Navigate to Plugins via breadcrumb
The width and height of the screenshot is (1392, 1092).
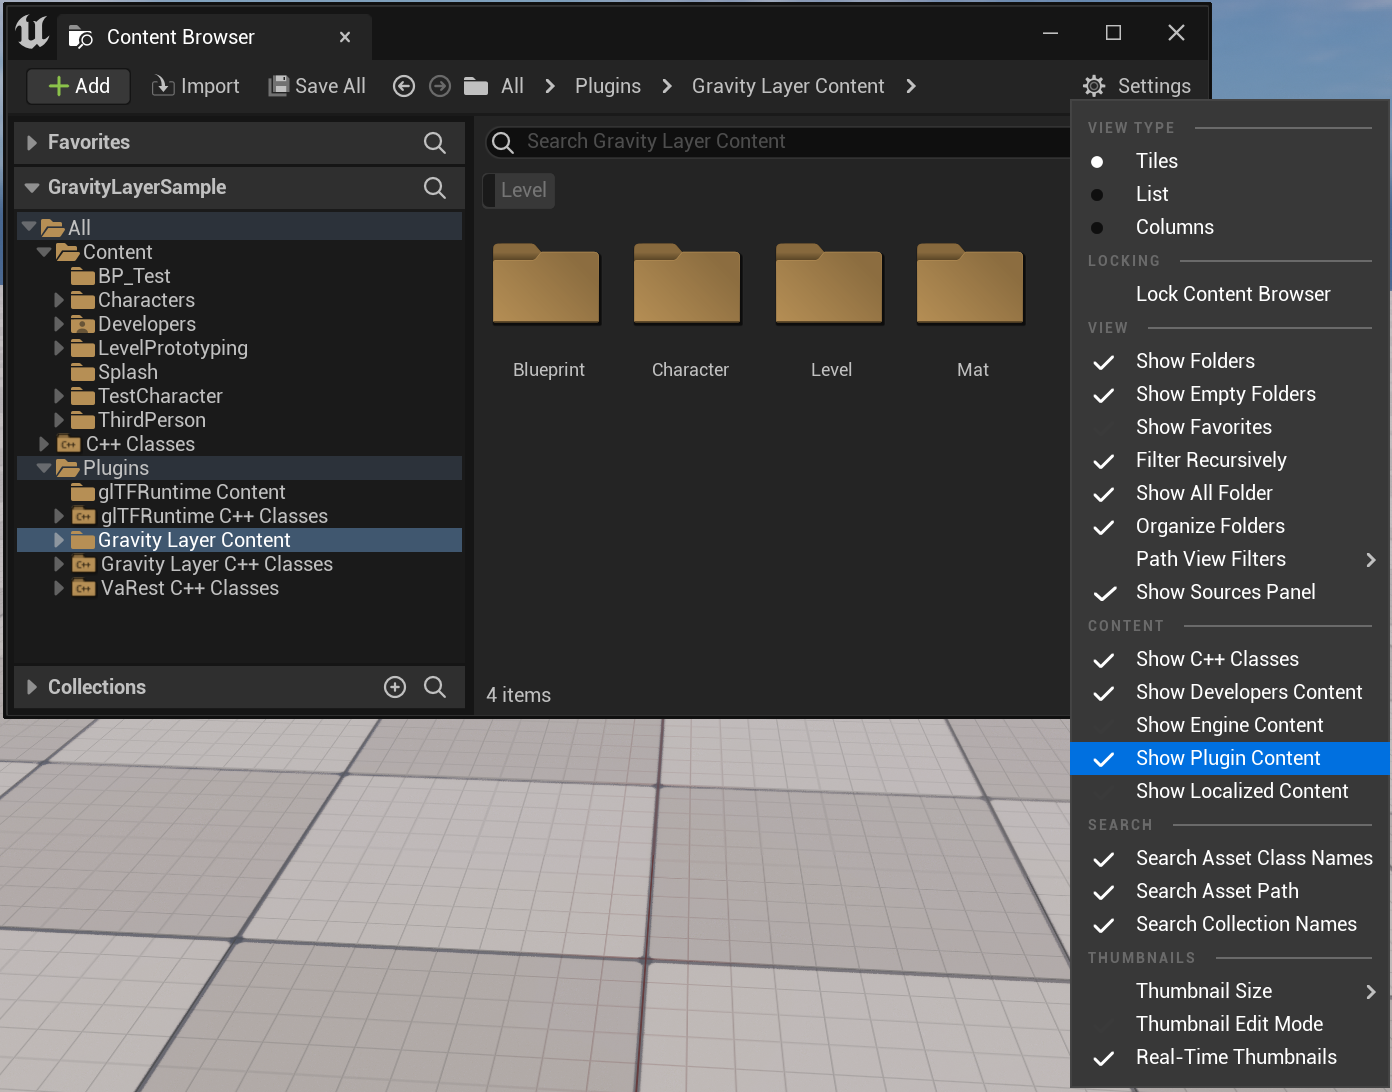click(607, 86)
